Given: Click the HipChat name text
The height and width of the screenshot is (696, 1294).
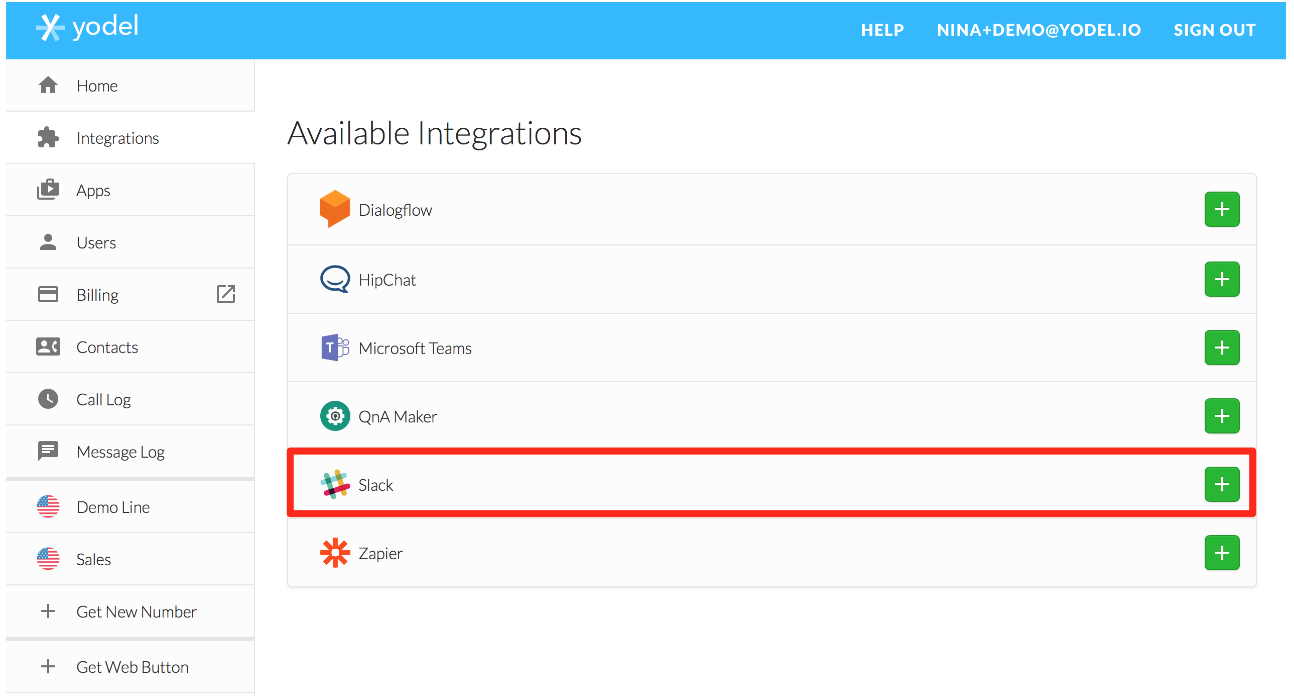Looking at the screenshot, I should pos(387,280).
